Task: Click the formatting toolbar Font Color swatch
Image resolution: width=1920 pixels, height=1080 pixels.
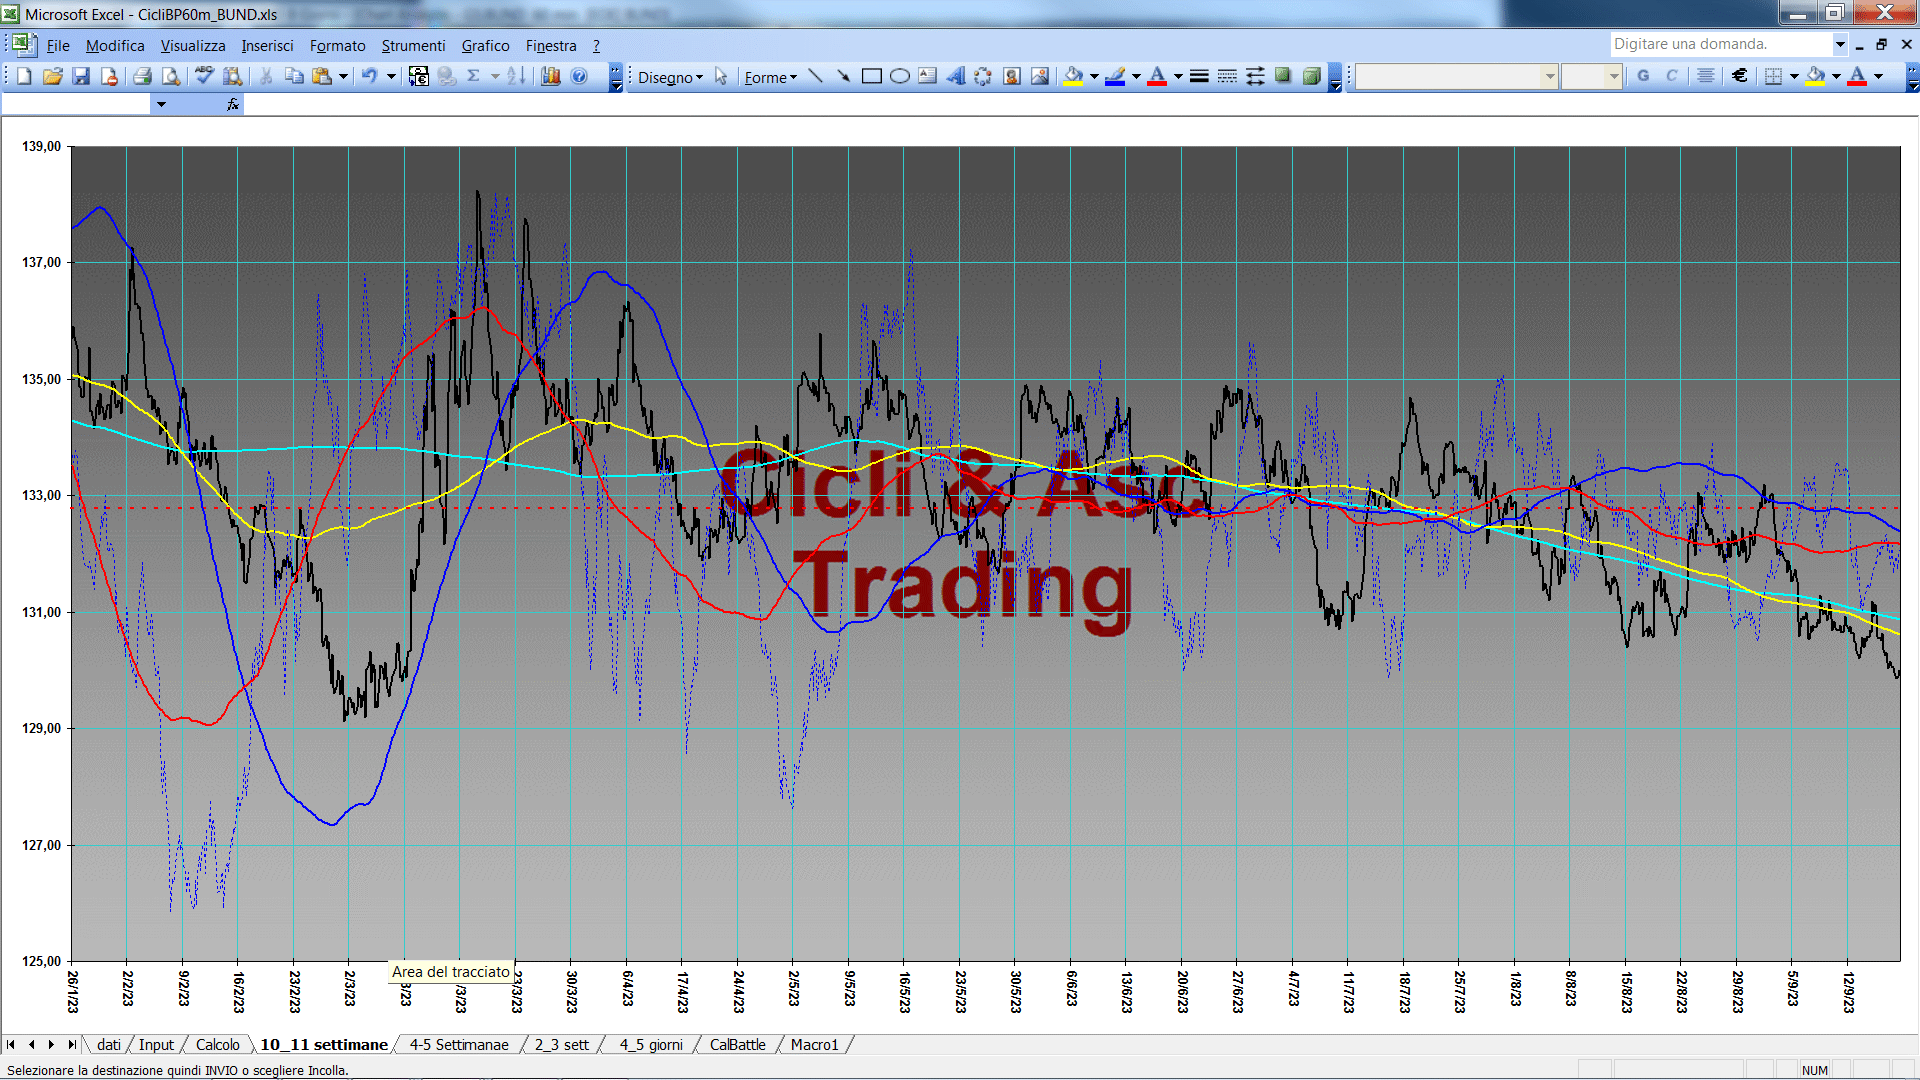Action: pyautogui.click(x=1857, y=76)
